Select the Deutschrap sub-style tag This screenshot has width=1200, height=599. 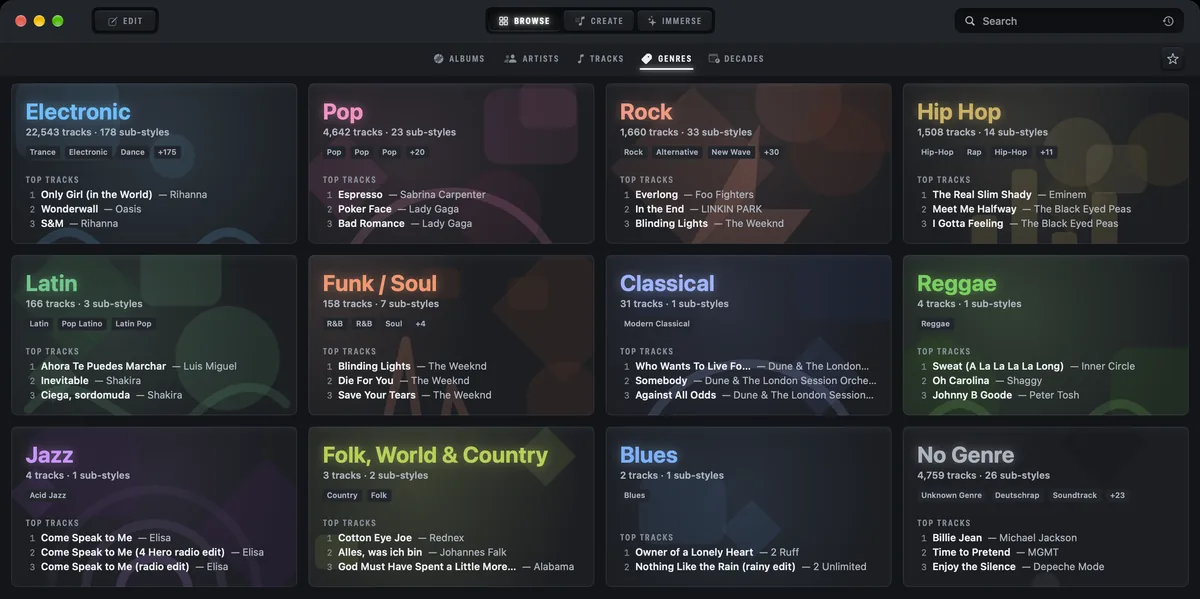click(x=1018, y=496)
